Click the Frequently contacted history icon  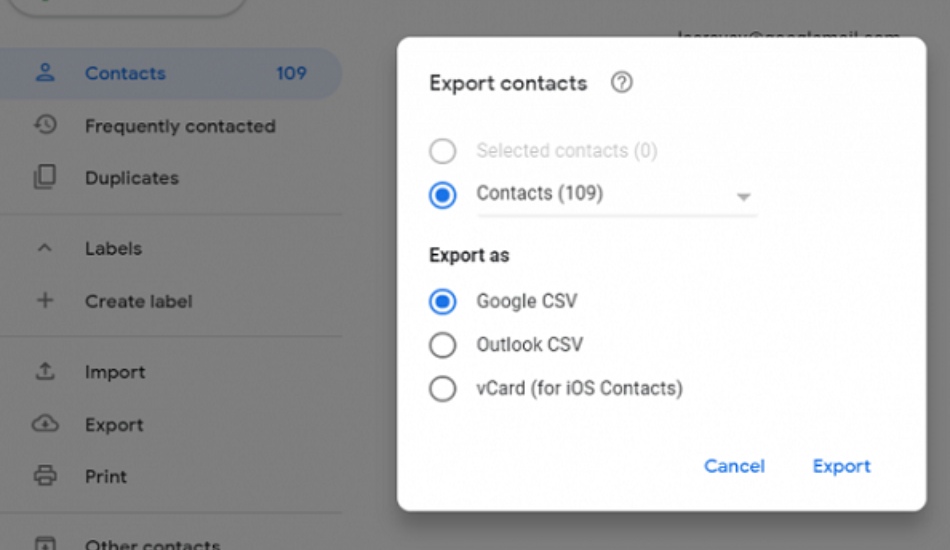[x=45, y=125]
